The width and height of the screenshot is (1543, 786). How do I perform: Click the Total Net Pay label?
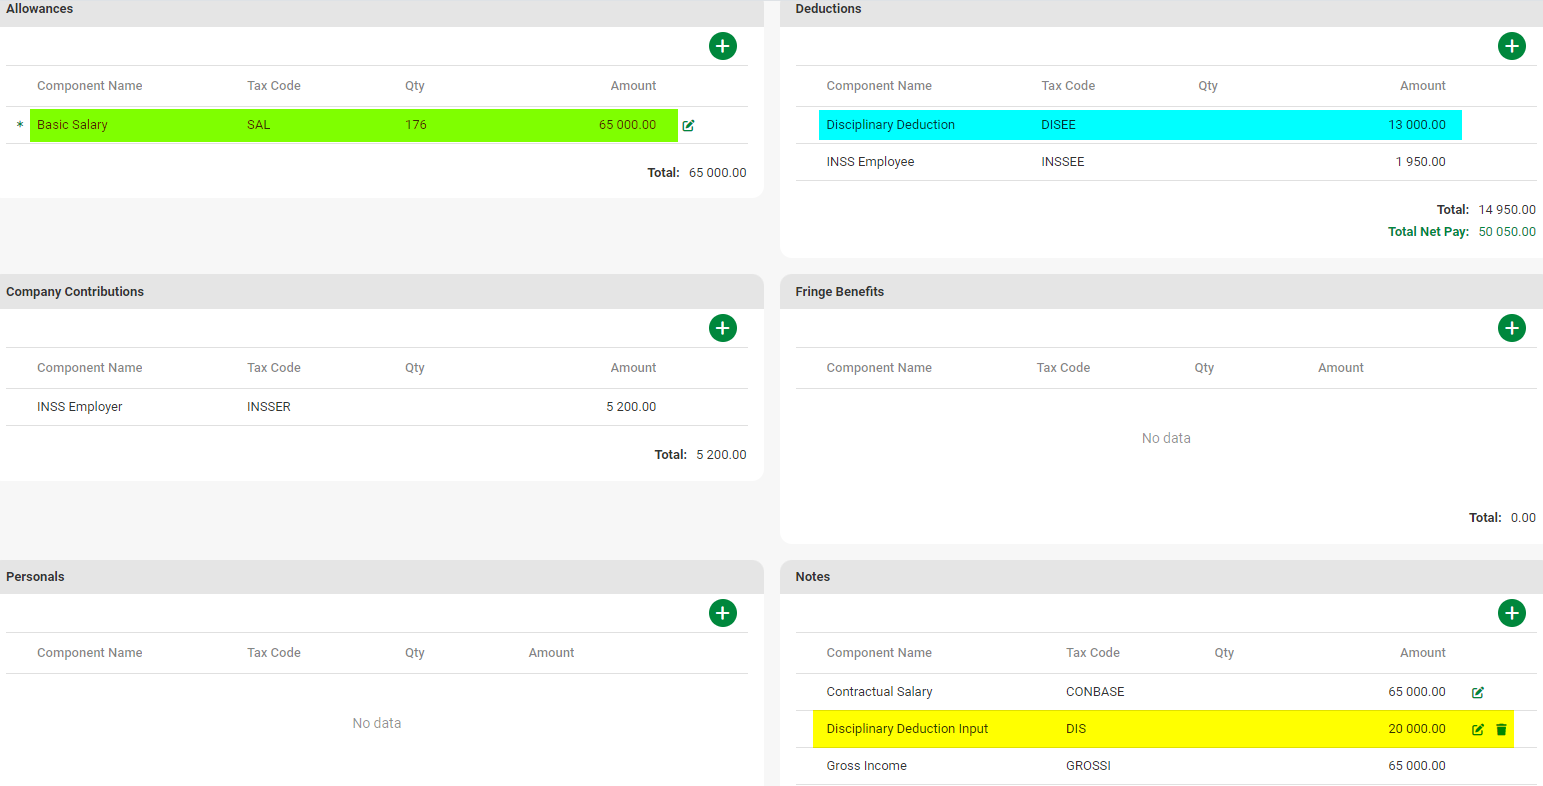point(1428,232)
